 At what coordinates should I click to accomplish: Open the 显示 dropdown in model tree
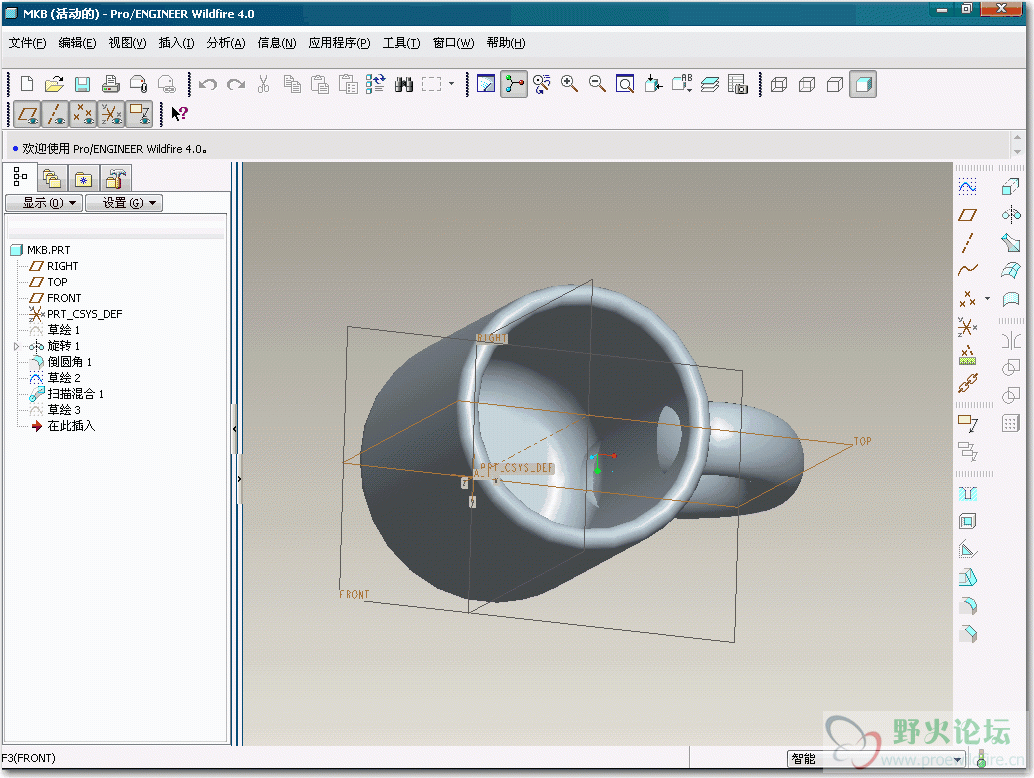pyautogui.click(x=44, y=203)
